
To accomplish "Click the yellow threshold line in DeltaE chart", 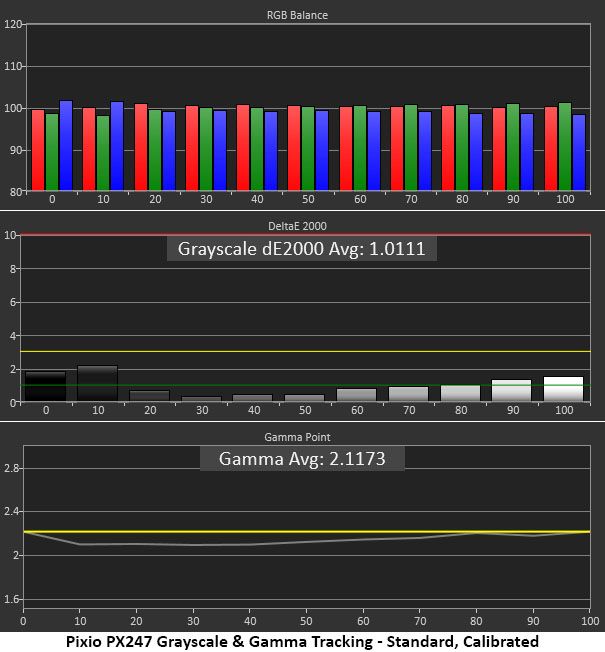I will click(305, 351).
